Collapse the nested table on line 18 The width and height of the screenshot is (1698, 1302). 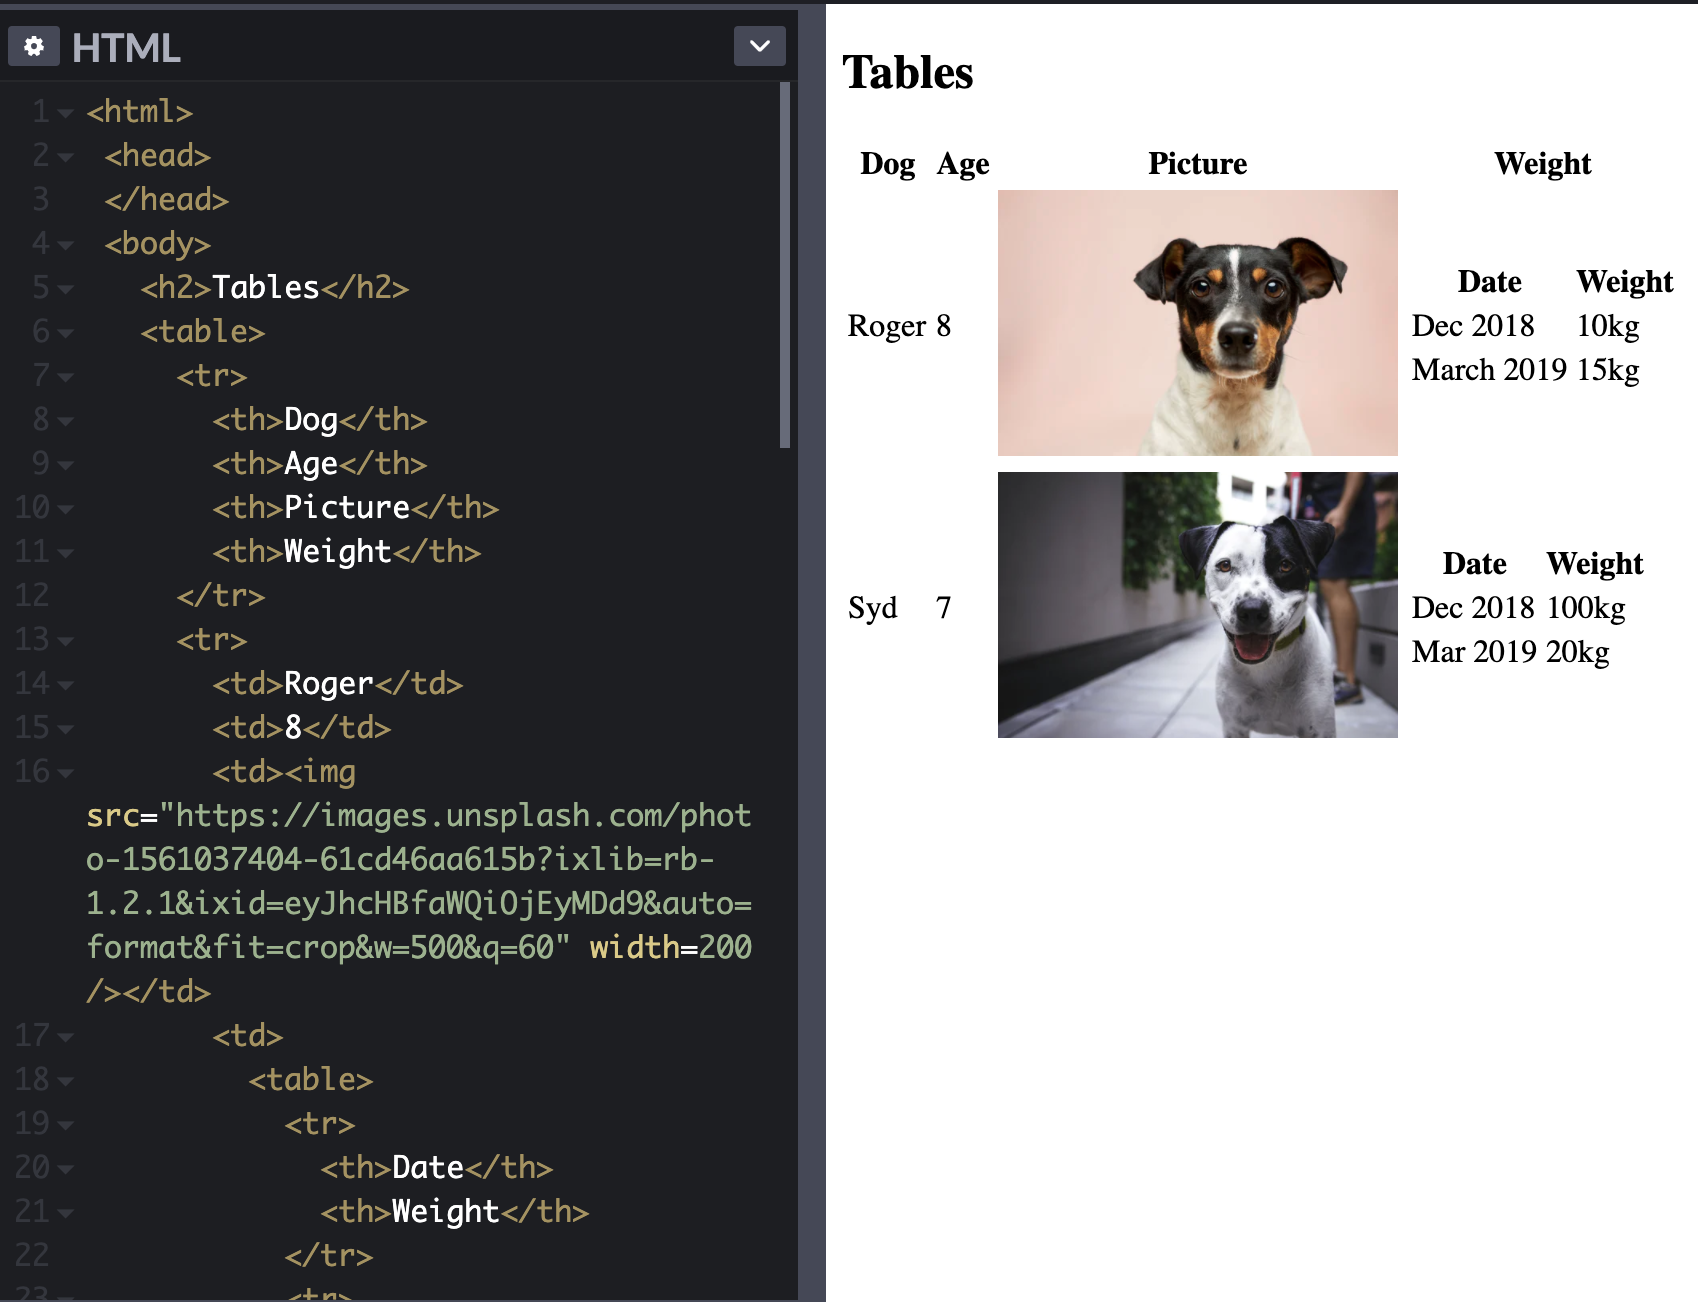click(64, 1080)
